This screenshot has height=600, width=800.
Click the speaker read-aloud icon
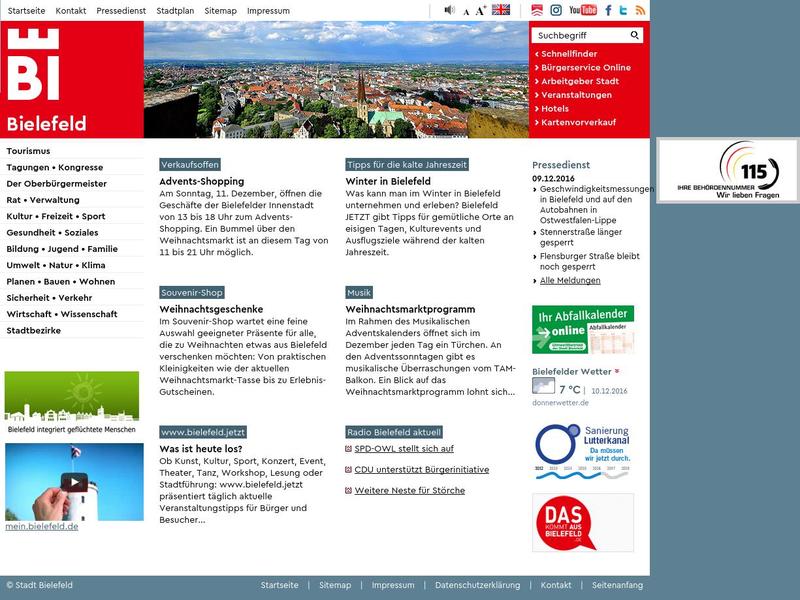[x=449, y=10]
